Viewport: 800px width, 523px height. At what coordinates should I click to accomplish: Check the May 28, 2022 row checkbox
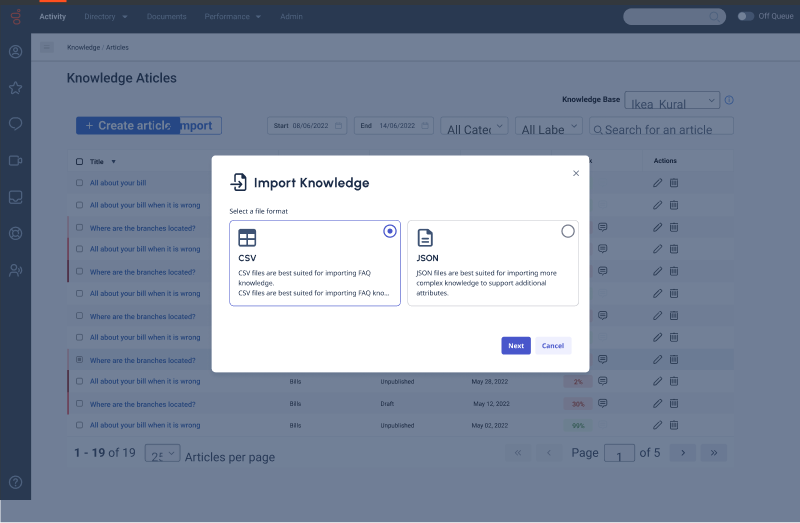point(80,381)
